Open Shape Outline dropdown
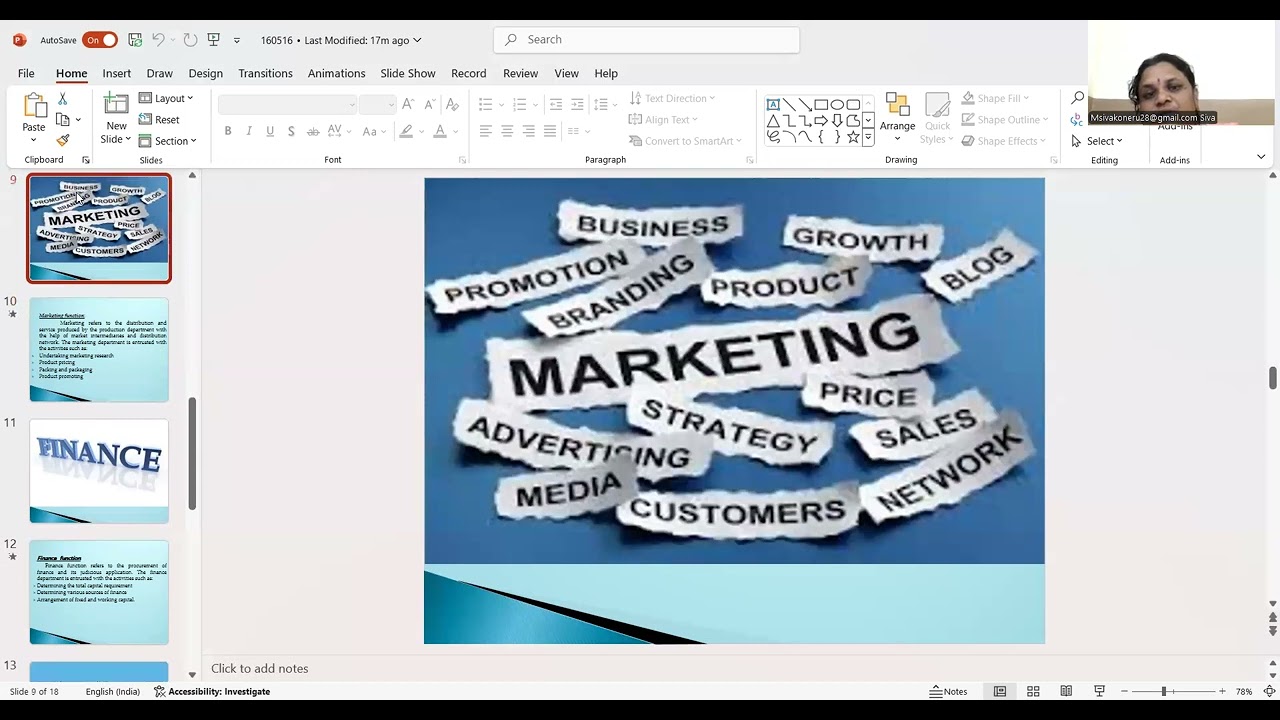 click(1005, 120)
